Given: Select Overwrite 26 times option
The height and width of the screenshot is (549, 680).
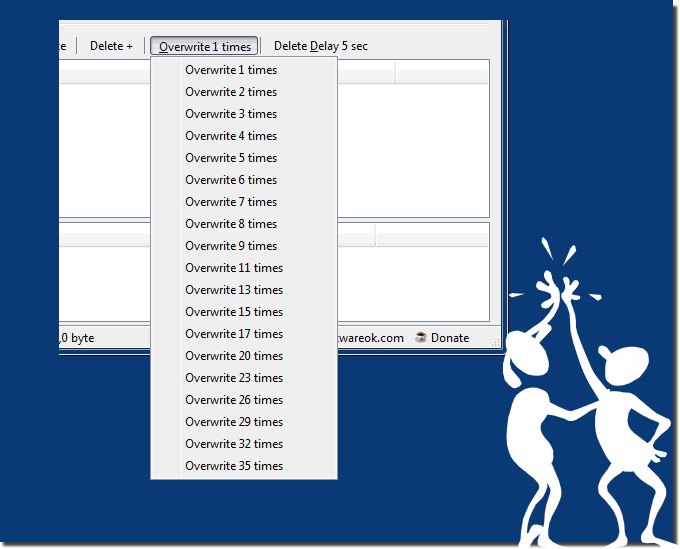Looking at the screenshot, I should pyautogui.click(x=244, y=400).
